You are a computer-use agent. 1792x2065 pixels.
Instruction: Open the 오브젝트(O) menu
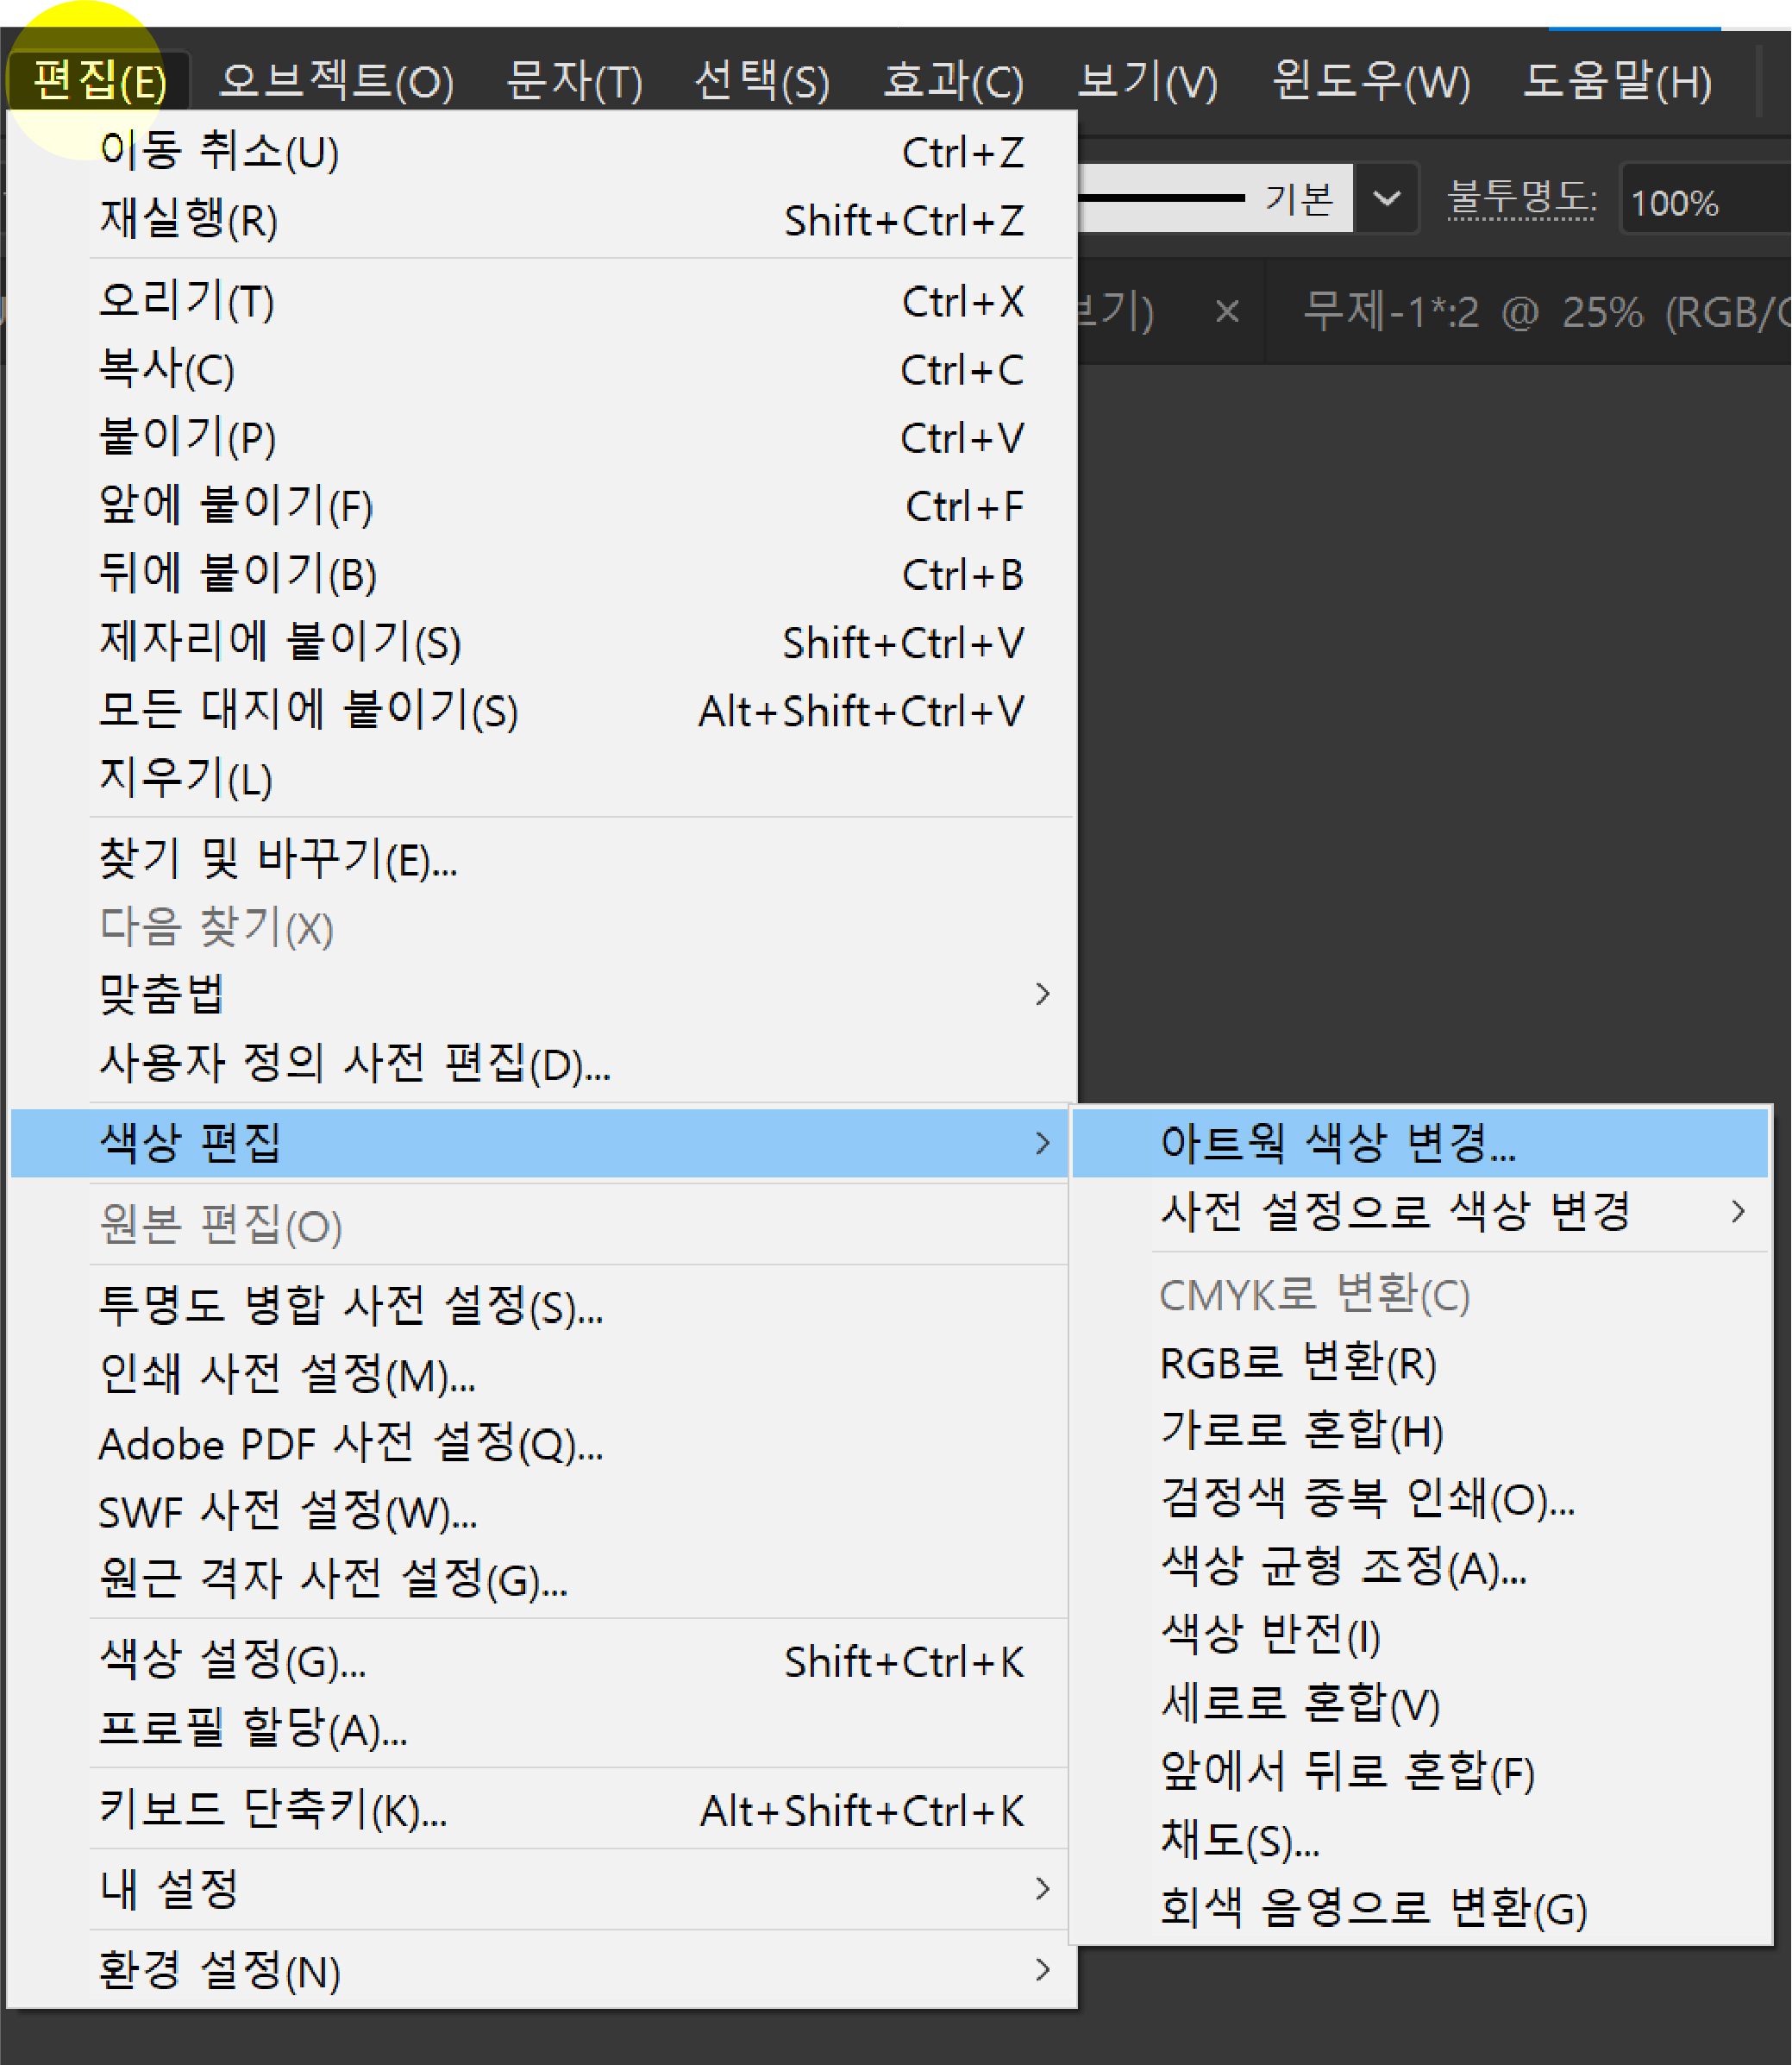pyautogui.click(x=336, y=80)
